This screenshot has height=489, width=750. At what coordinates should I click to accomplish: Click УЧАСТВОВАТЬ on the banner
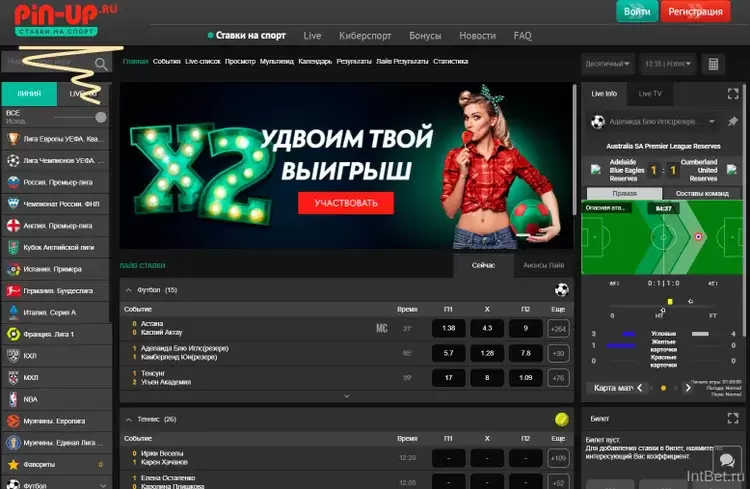(346, 203)
